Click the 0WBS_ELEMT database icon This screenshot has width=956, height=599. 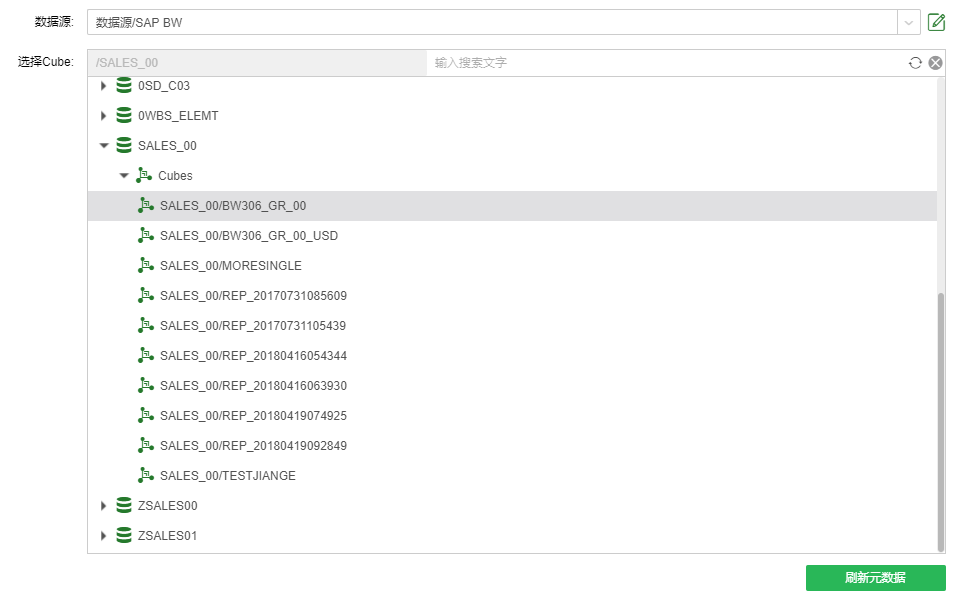pyautogui.click(x=124, y=115)
